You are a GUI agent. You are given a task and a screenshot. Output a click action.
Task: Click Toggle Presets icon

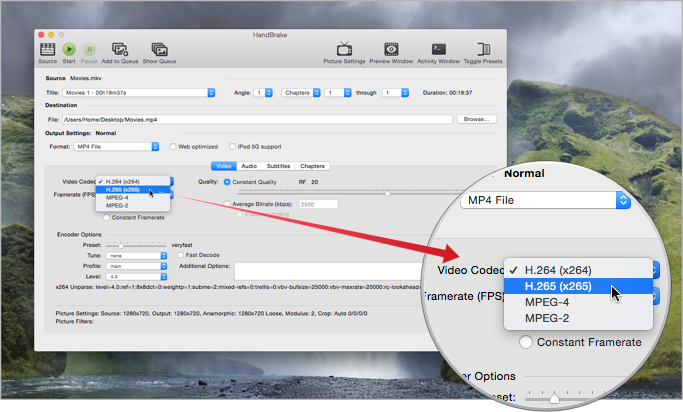(483, 49)
